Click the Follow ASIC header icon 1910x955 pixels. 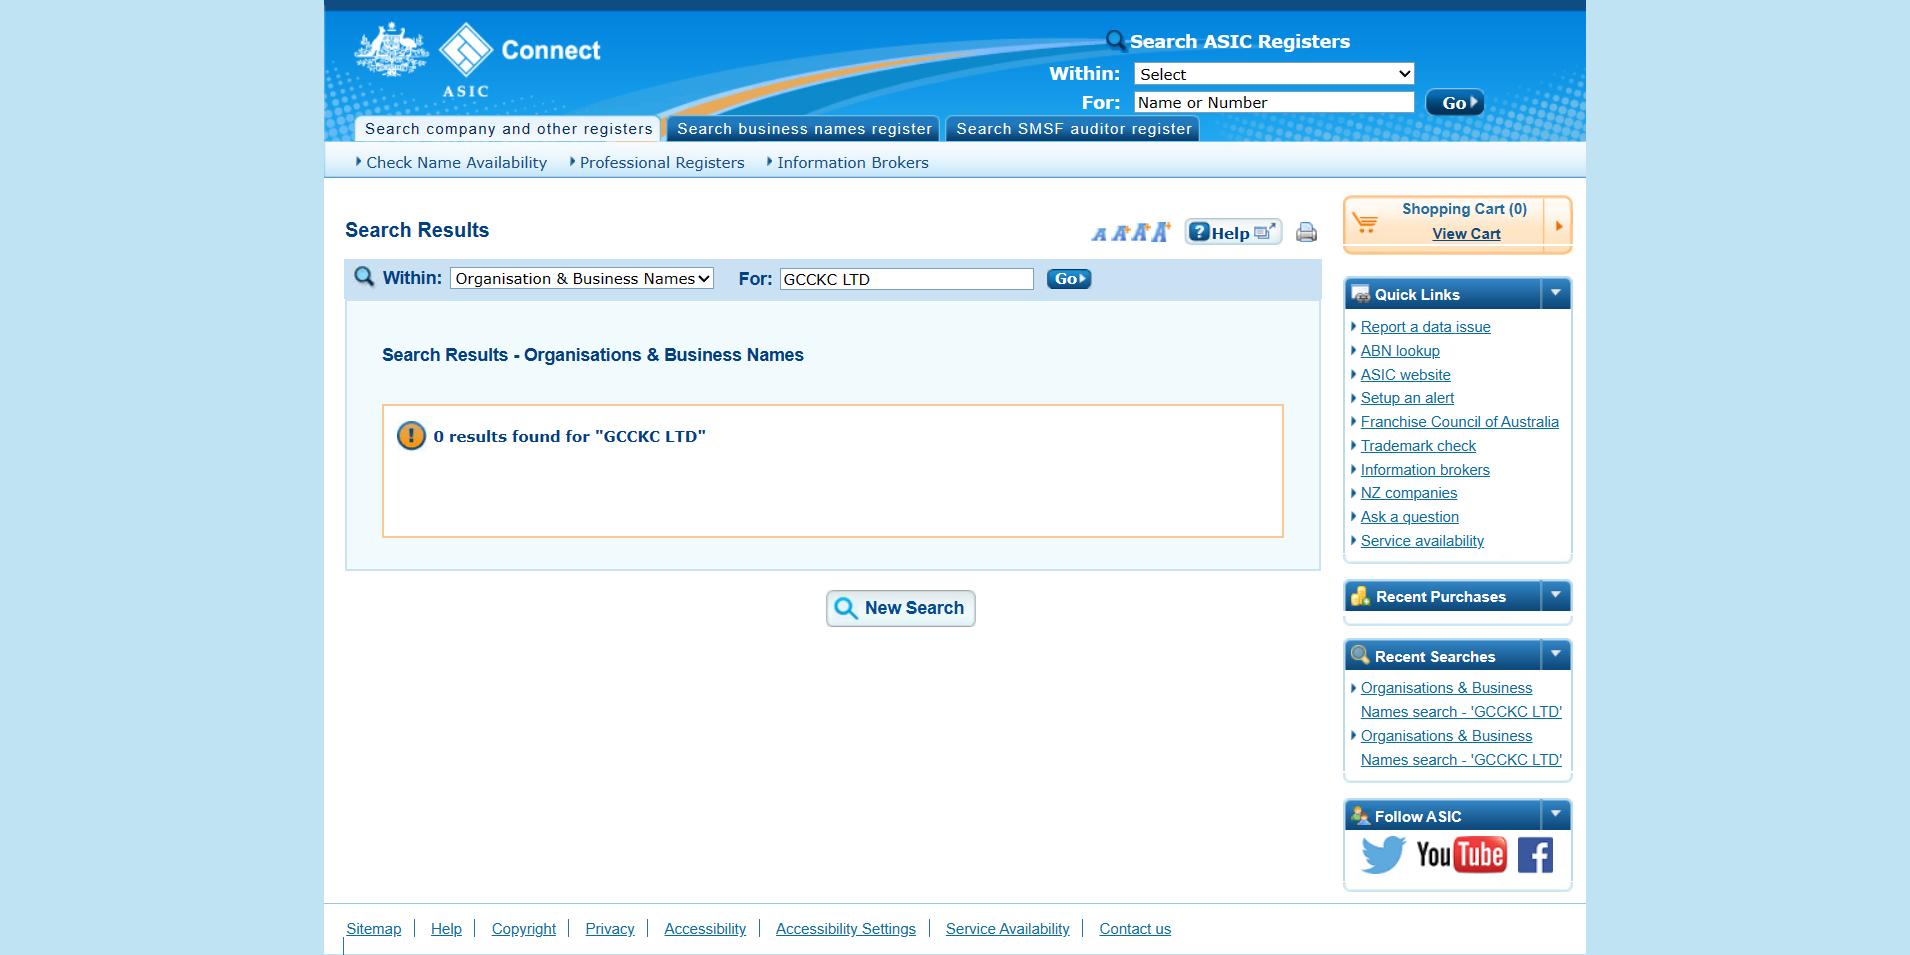[1360, 816]
